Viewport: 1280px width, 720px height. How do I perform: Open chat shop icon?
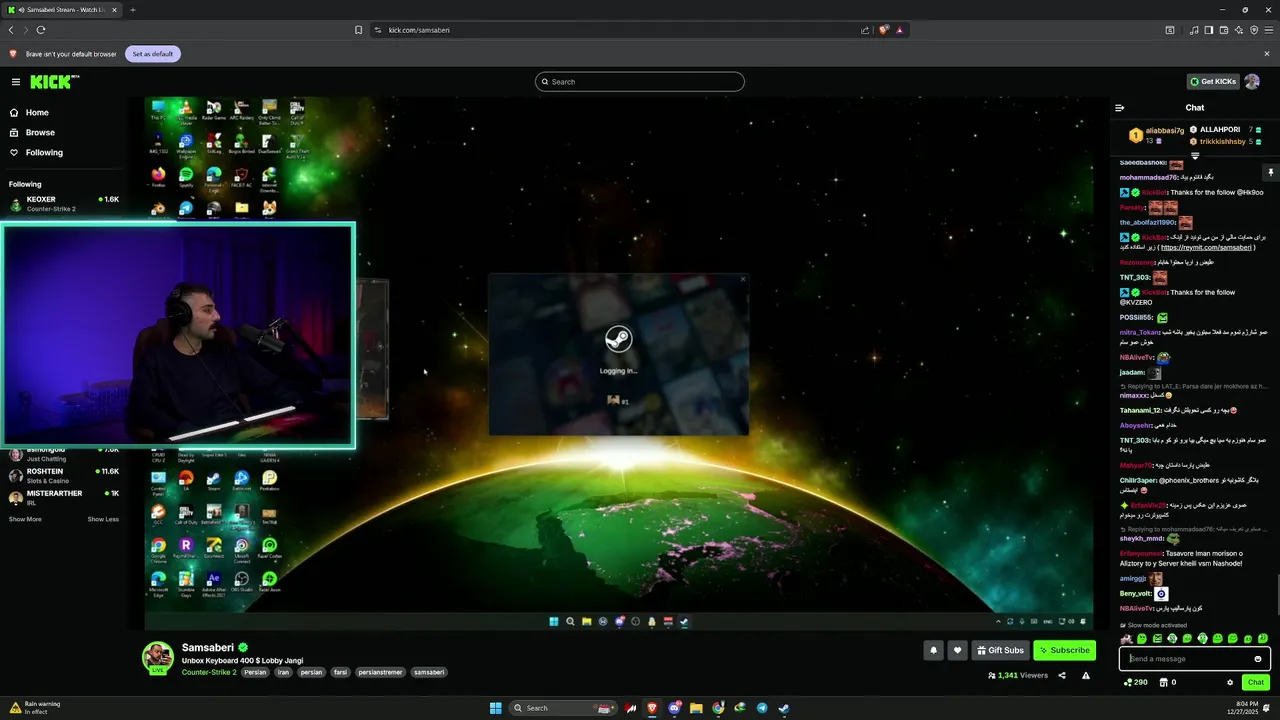point(1163,683)
